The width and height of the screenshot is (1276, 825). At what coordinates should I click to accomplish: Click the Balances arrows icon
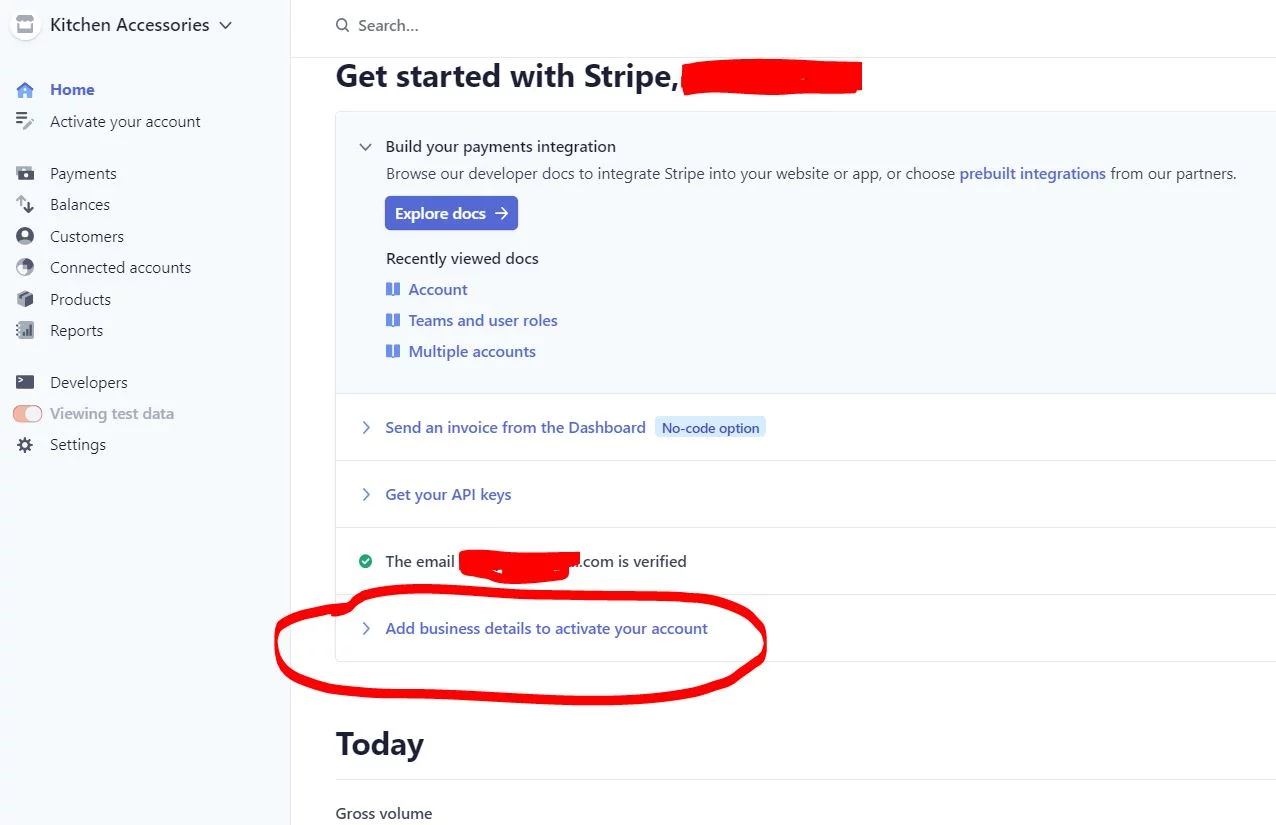(25, 205)
